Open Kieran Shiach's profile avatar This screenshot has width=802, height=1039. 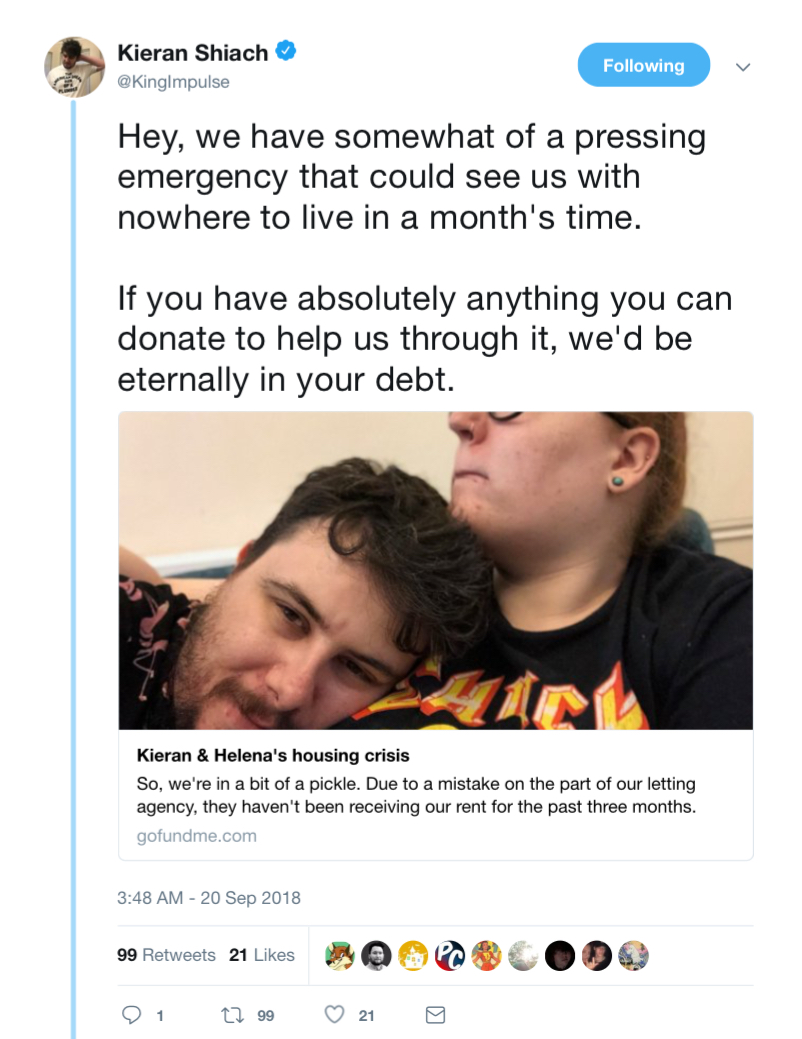(x=74, y=67)
